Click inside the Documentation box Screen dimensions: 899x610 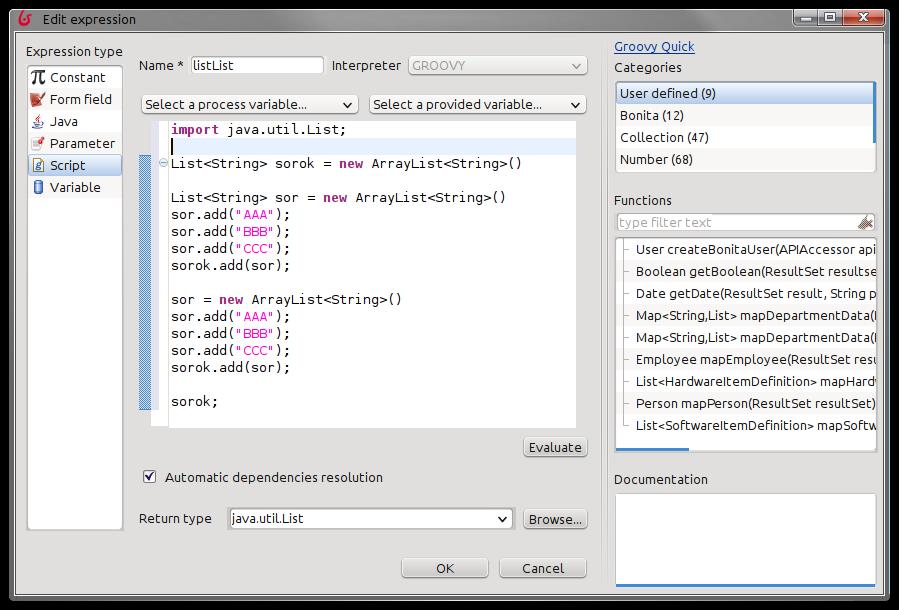[x=745, y=539]
